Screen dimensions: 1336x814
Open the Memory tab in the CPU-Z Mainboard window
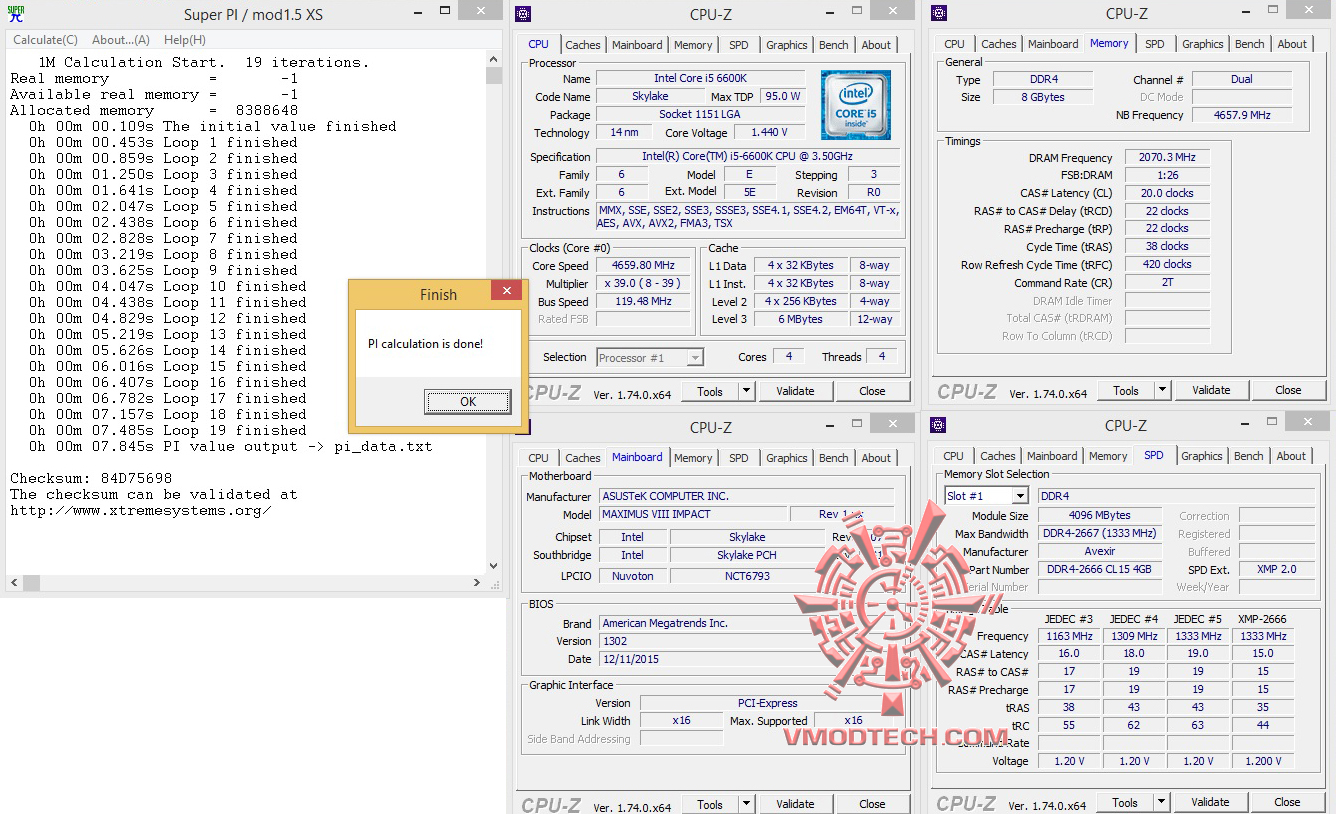pyautogui.click(x=693, y=458)
